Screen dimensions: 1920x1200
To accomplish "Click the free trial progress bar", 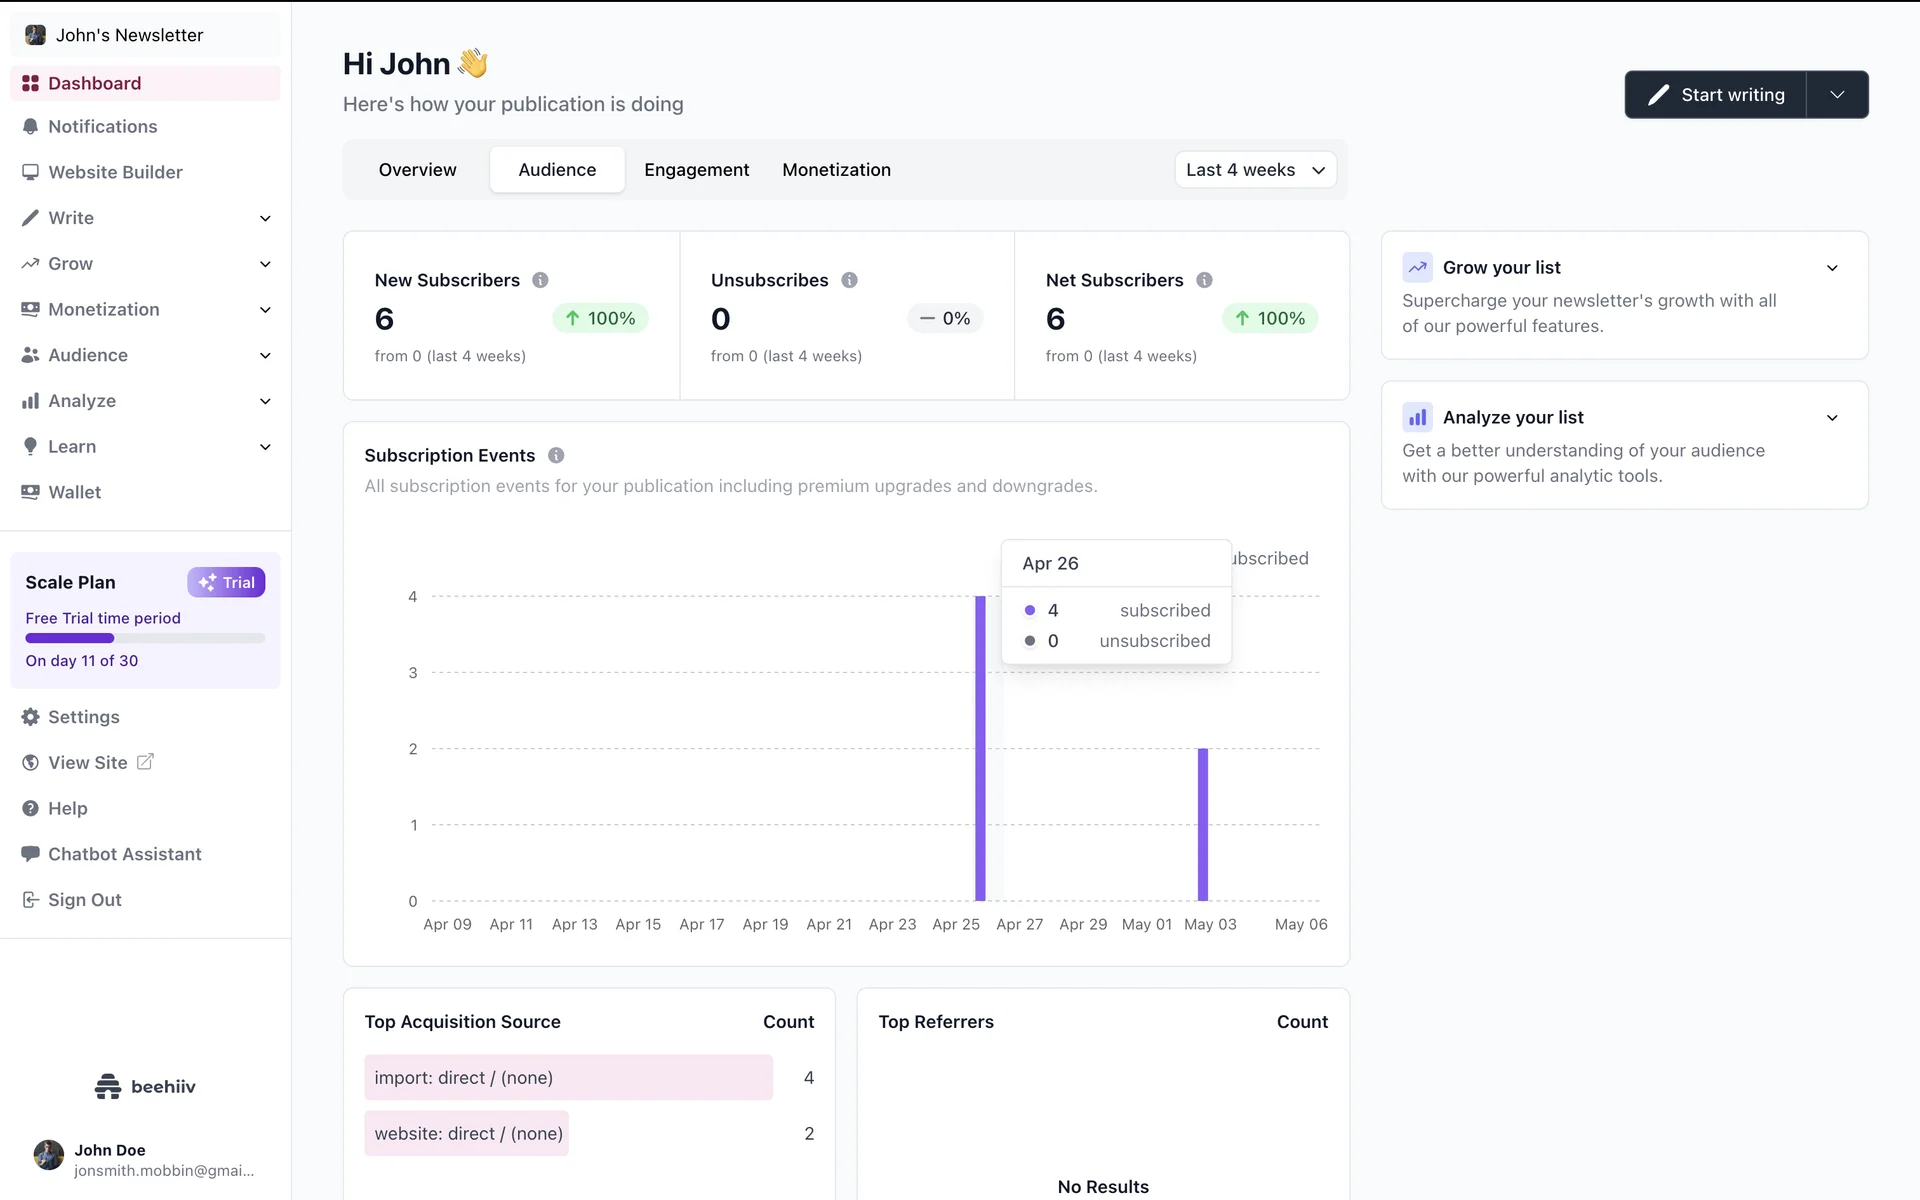I will (145, 638).
